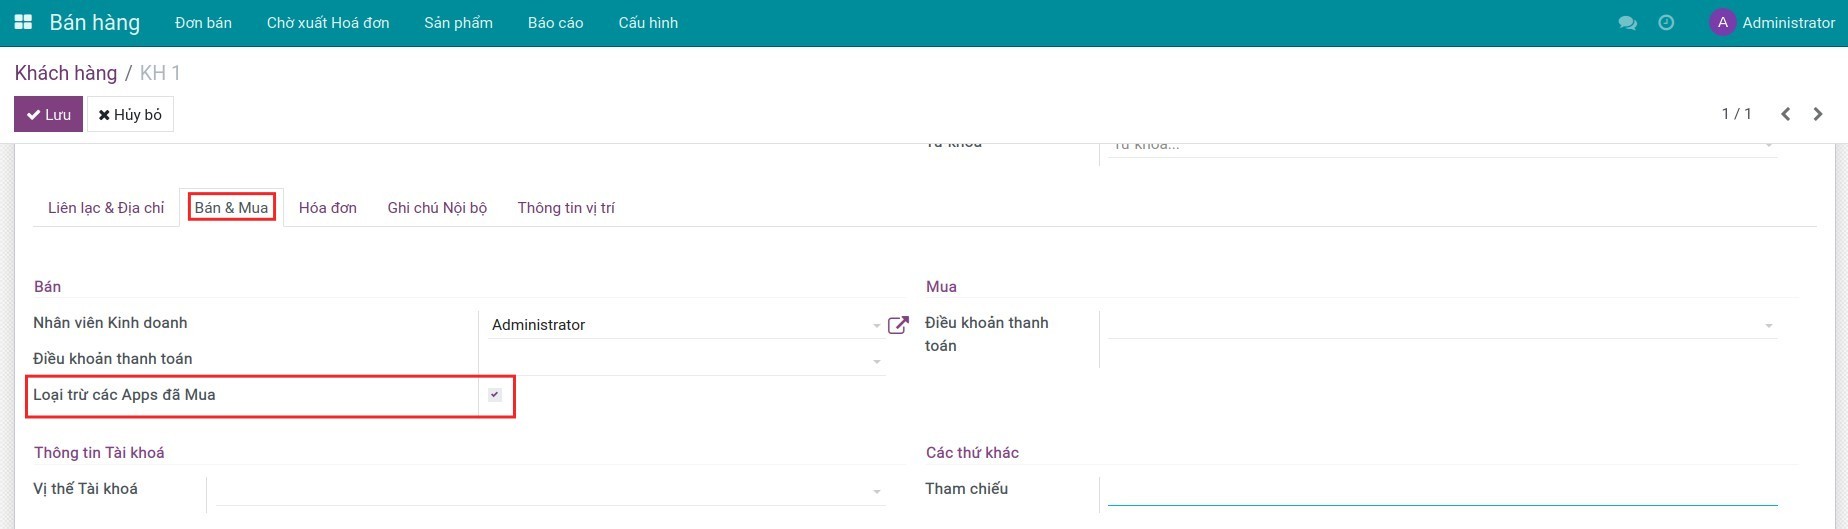This screenshot has width=1848, height=529.
Task: Click the Administrator avatar icon
Action: pos(1722,23)
